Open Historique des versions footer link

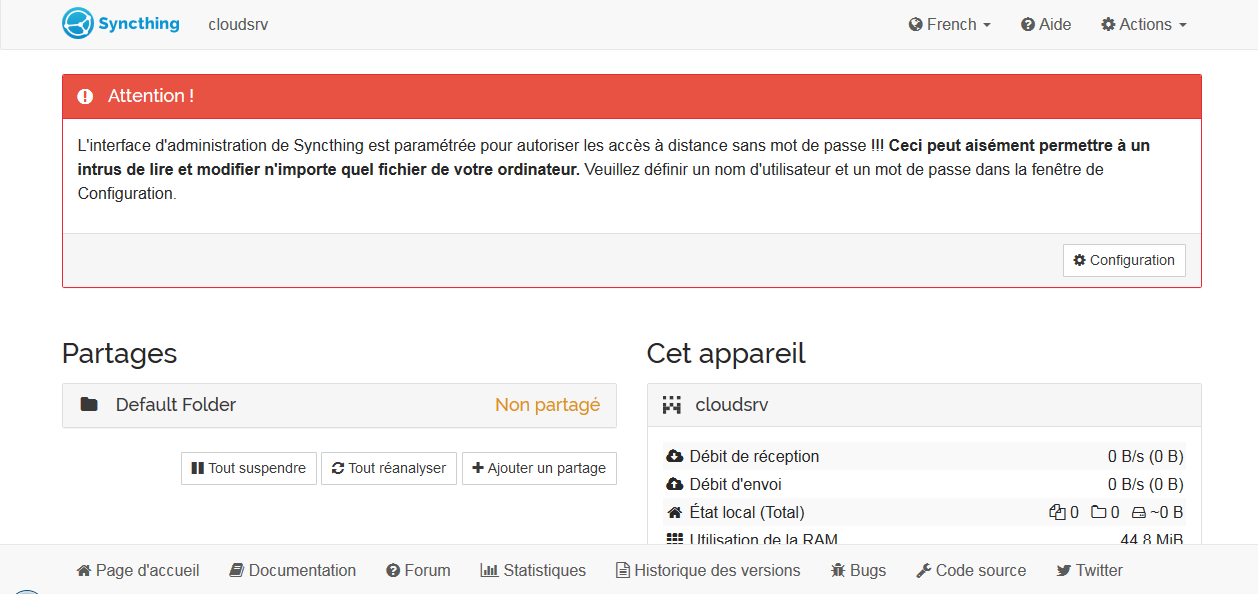[x=708, y=571]
